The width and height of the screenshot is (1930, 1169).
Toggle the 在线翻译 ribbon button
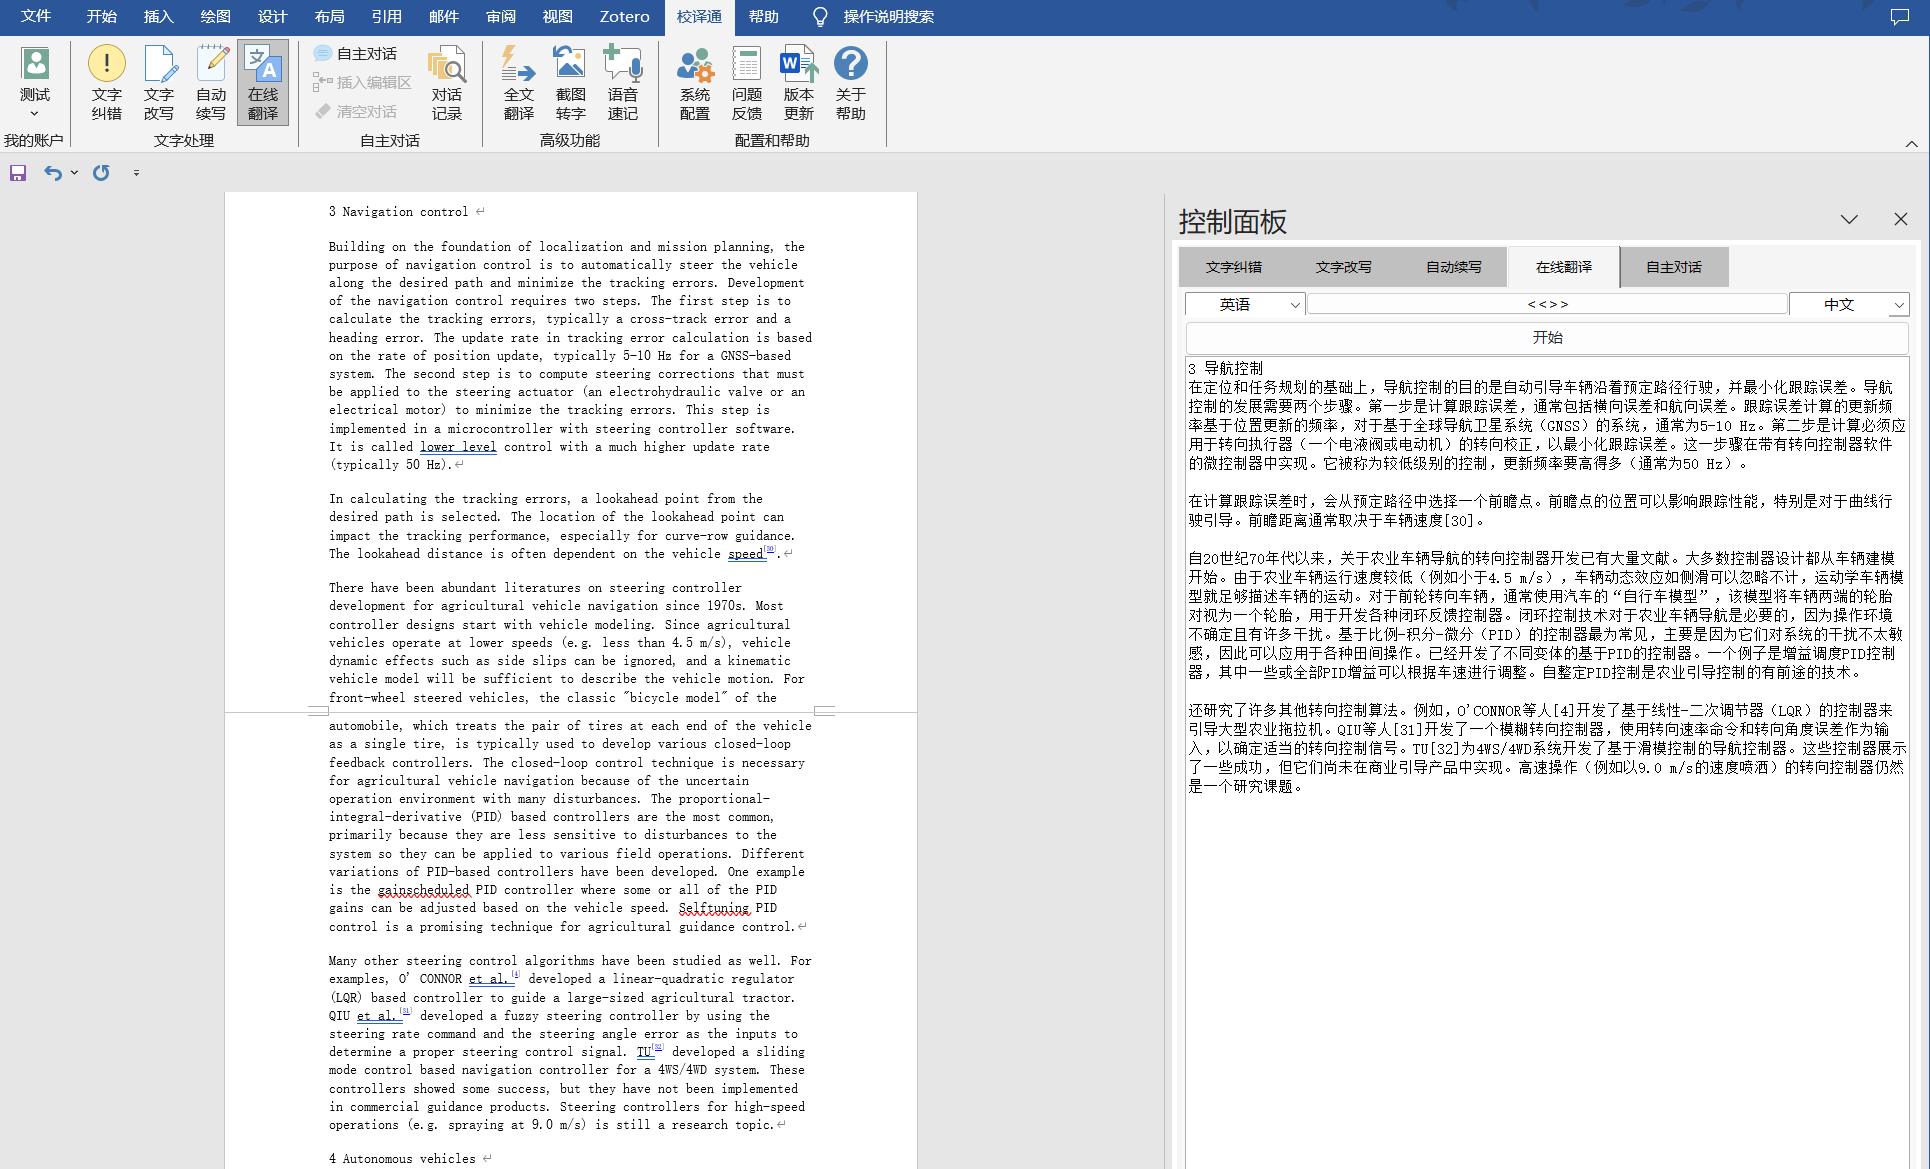point(263,83)
